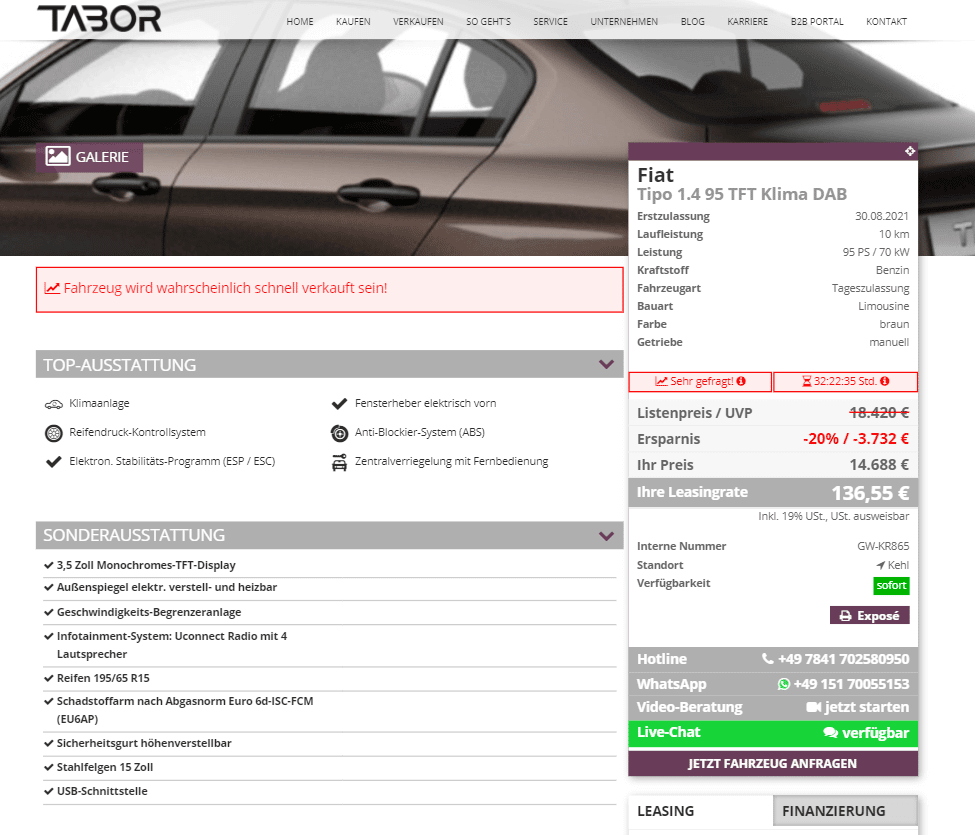Click the video camera icon for Video-Beratung
The width and height of the screenshot is (975, 835).
point(814,707)
